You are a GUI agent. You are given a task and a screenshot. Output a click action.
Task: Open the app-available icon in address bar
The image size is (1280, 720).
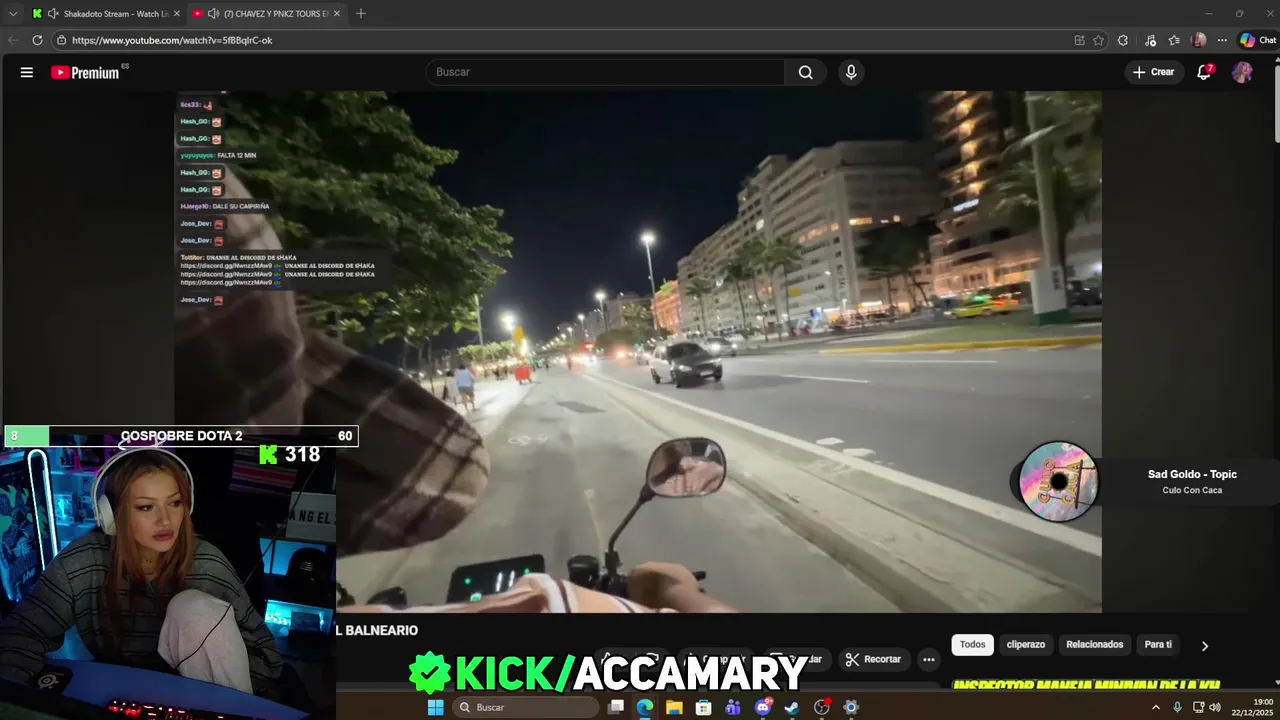point(1079,40)
